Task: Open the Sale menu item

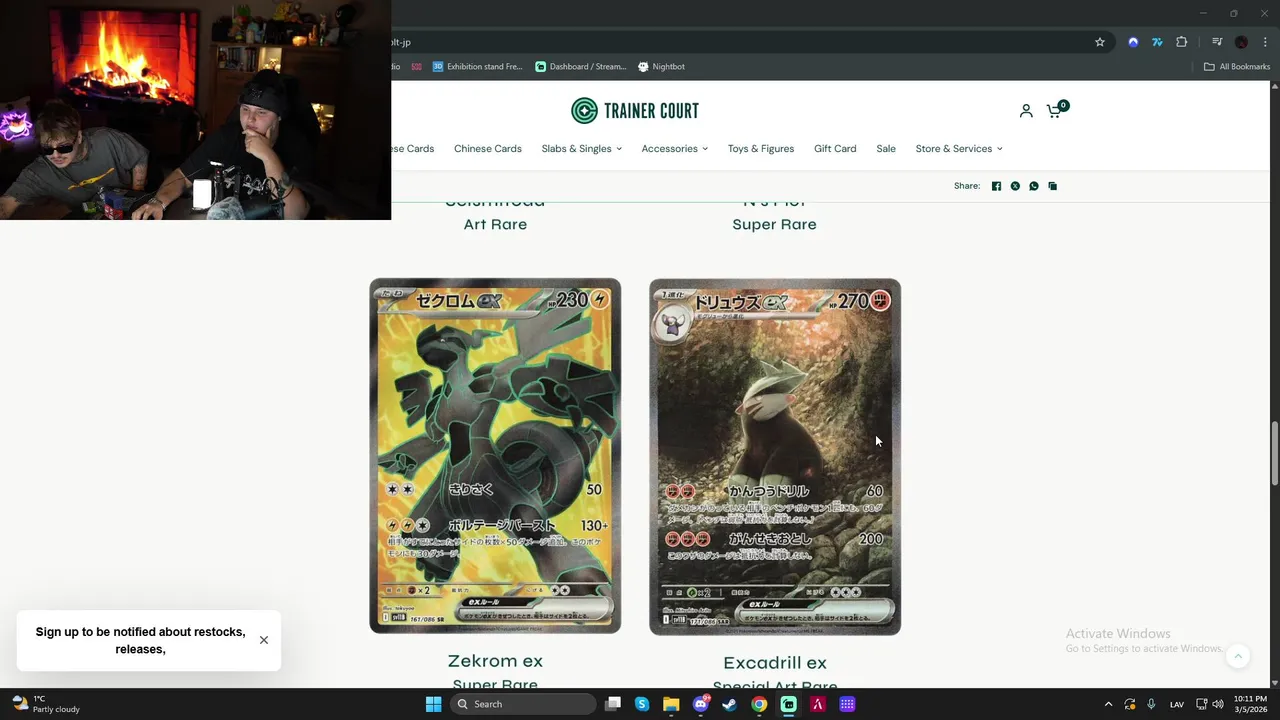Action: (886, 149)
